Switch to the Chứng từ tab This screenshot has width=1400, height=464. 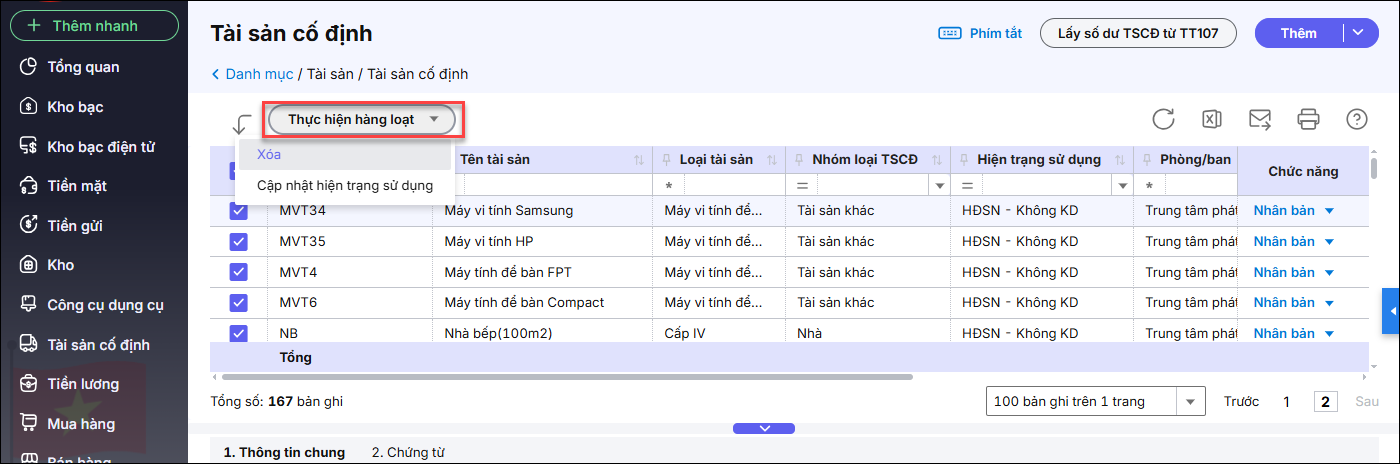(x=407, y=452)
